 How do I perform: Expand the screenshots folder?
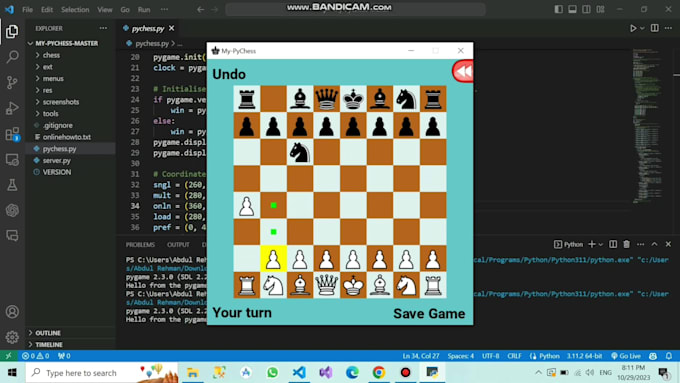(61, 102)
